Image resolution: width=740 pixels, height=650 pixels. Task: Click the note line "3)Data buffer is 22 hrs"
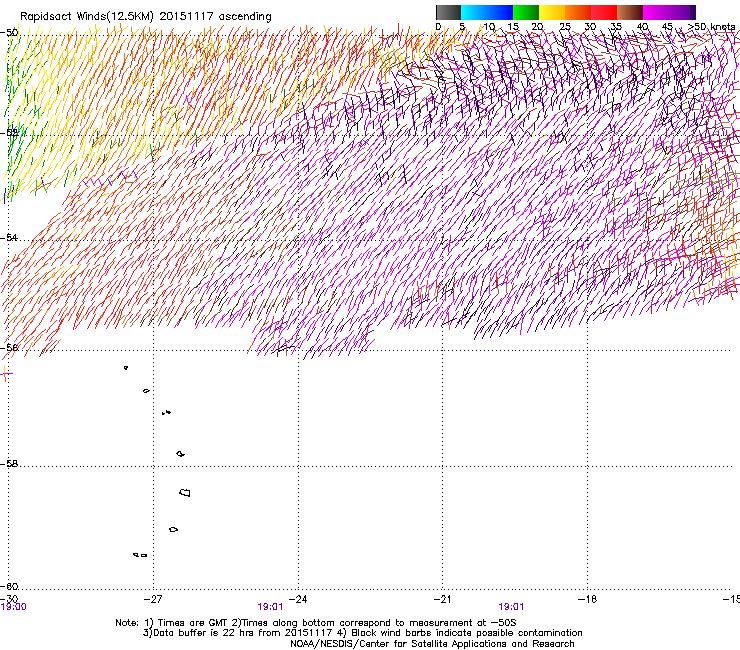[362, 633]
